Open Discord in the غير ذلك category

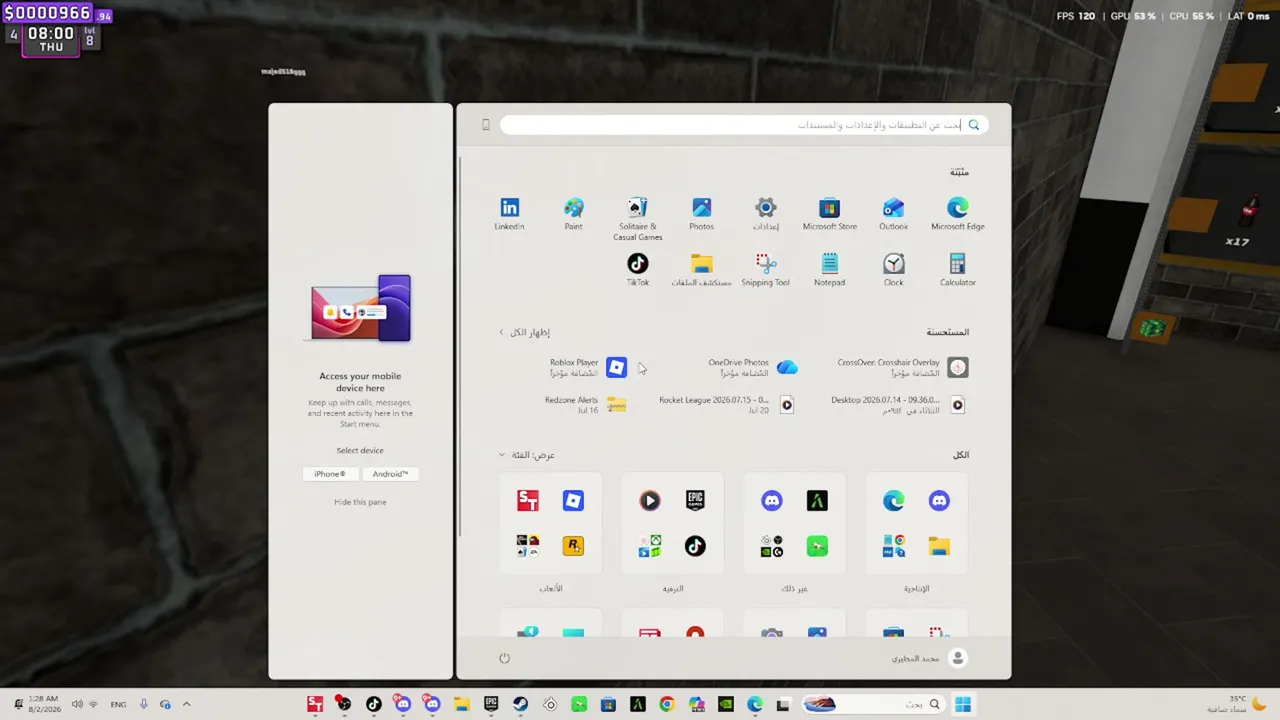pos(771,500)
